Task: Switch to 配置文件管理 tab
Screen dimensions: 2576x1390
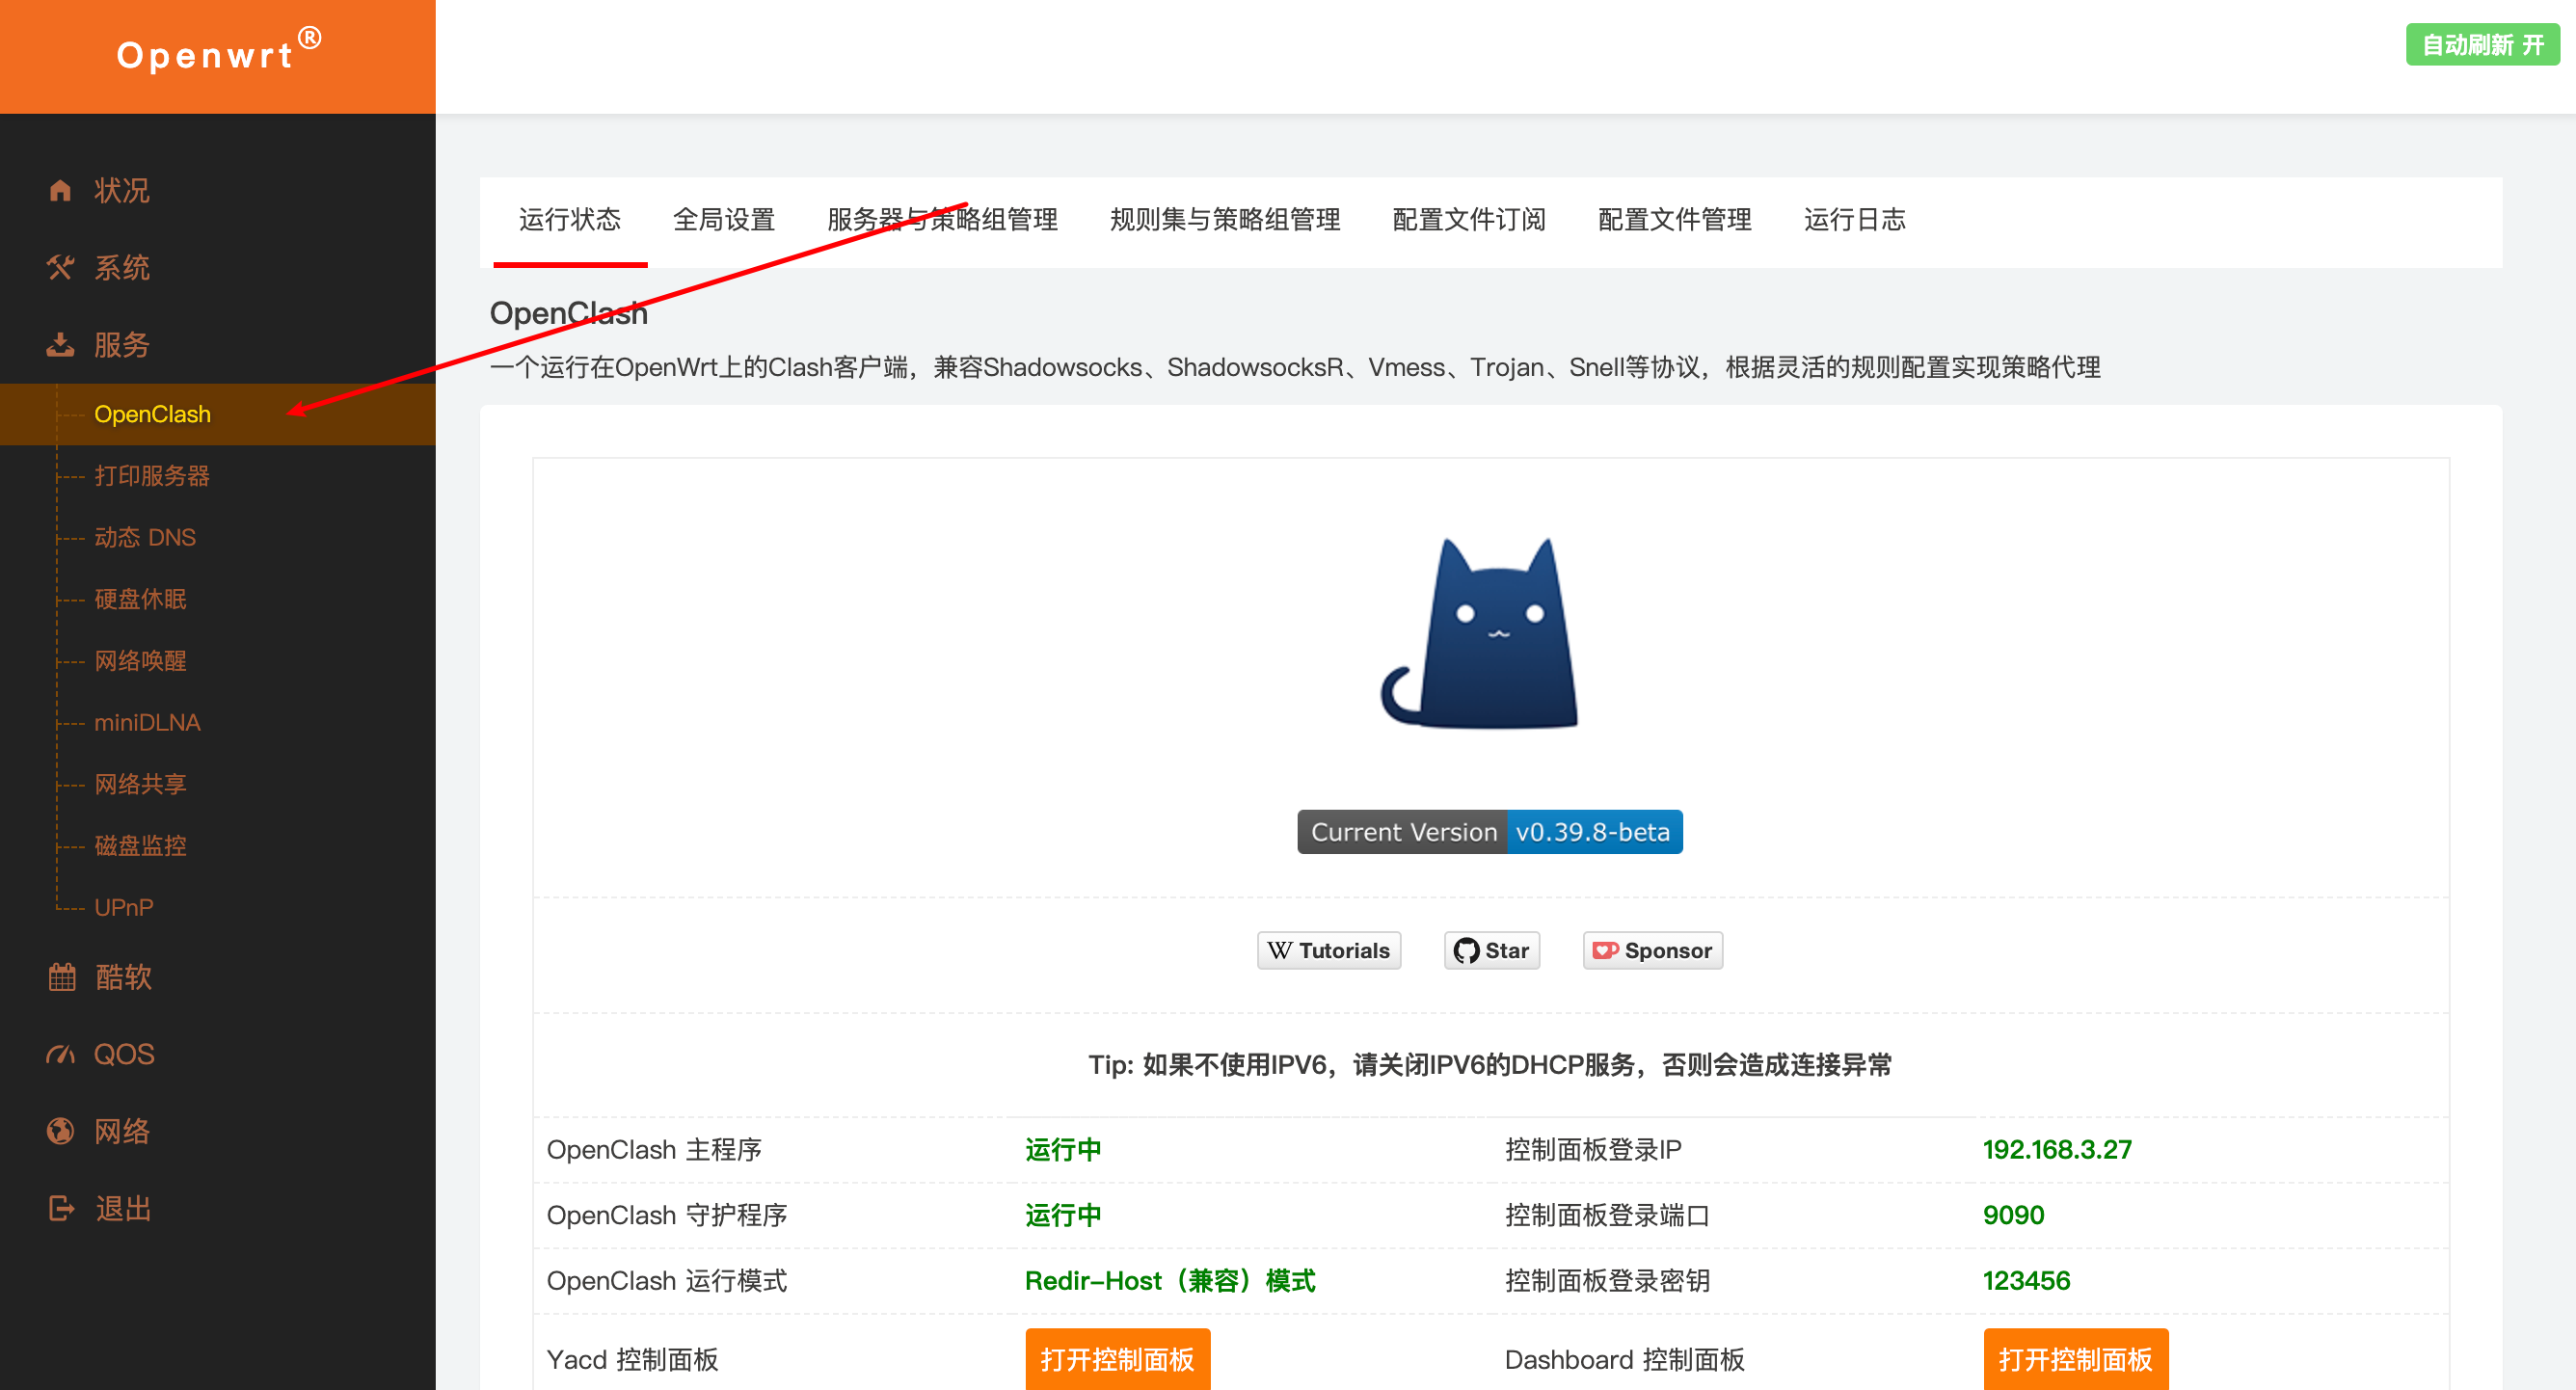Action: (1675, 220)
